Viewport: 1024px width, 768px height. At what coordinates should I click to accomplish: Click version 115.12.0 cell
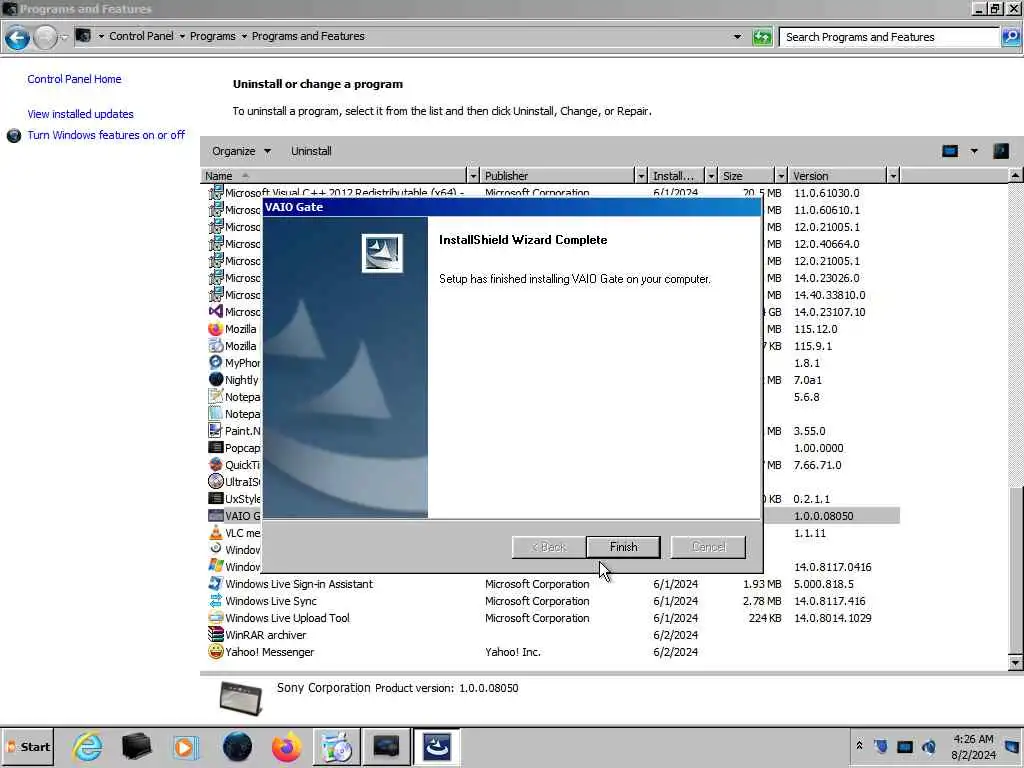coord(815,329)
